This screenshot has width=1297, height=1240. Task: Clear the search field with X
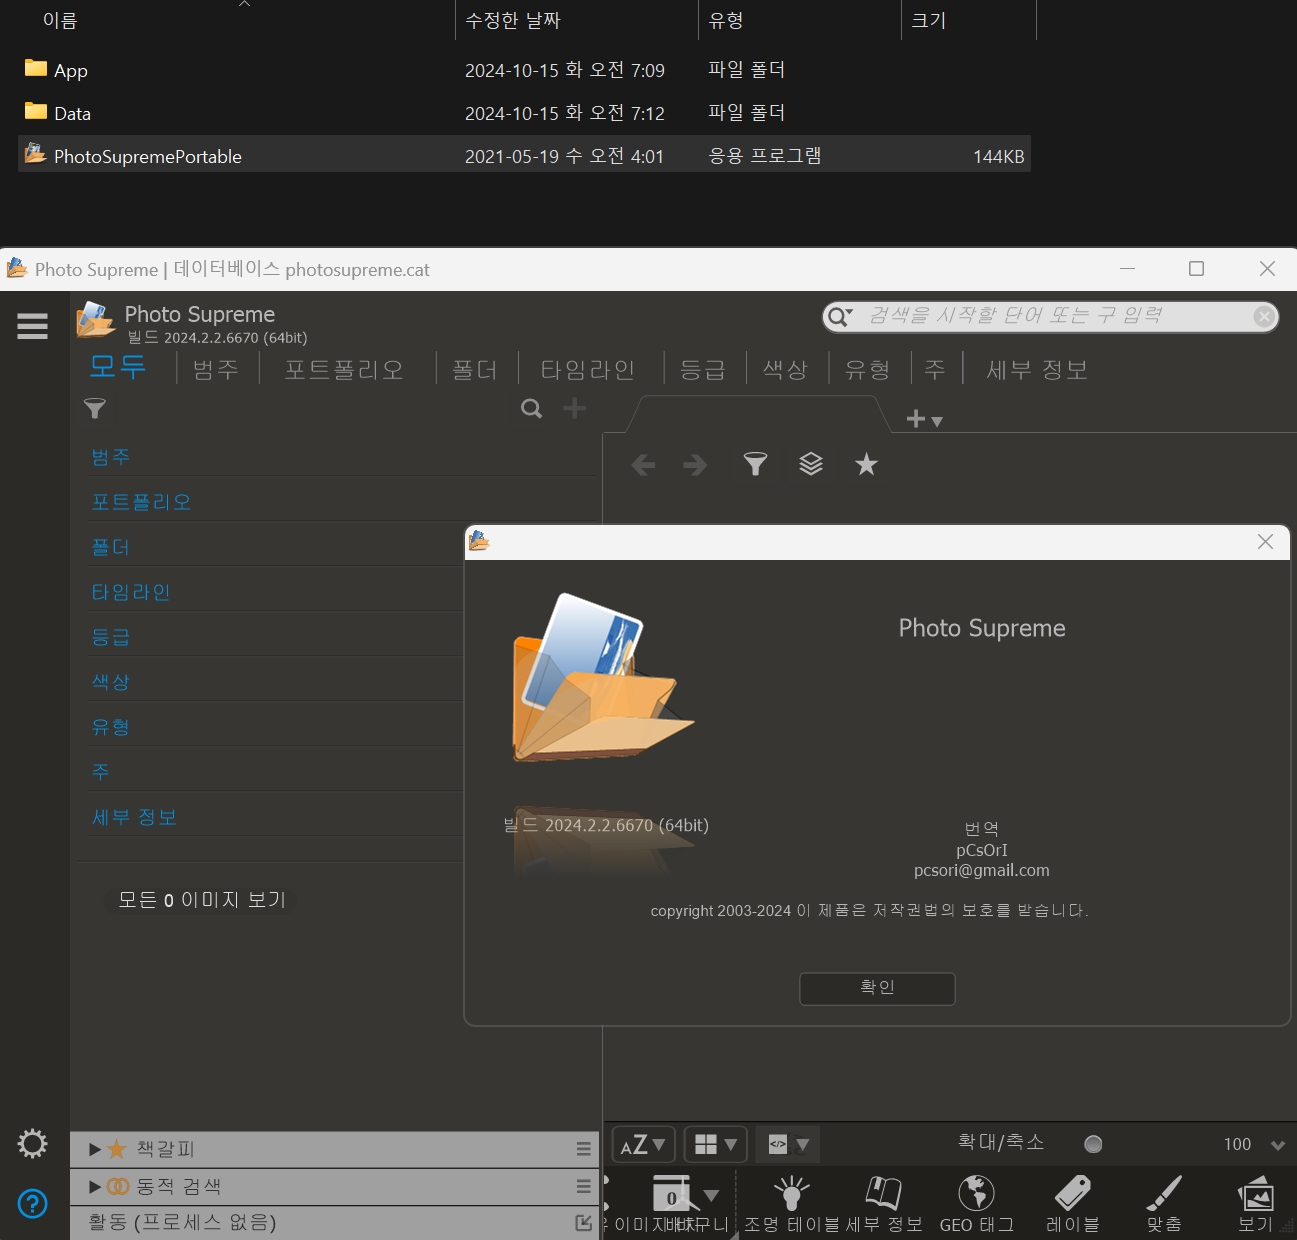point(1264,316)
